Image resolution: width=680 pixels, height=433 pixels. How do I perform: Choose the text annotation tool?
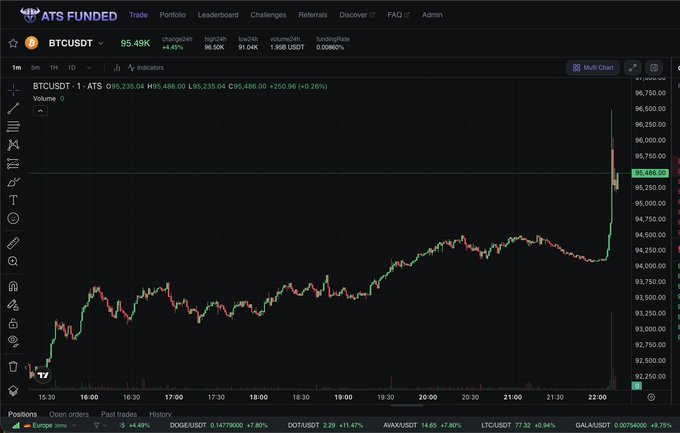(13, 200)
